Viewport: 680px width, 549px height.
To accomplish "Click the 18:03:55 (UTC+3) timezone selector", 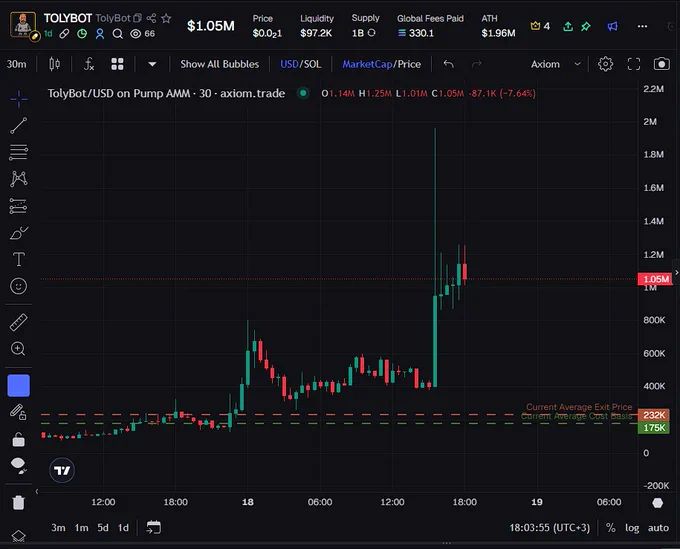I will coord(549,528).
